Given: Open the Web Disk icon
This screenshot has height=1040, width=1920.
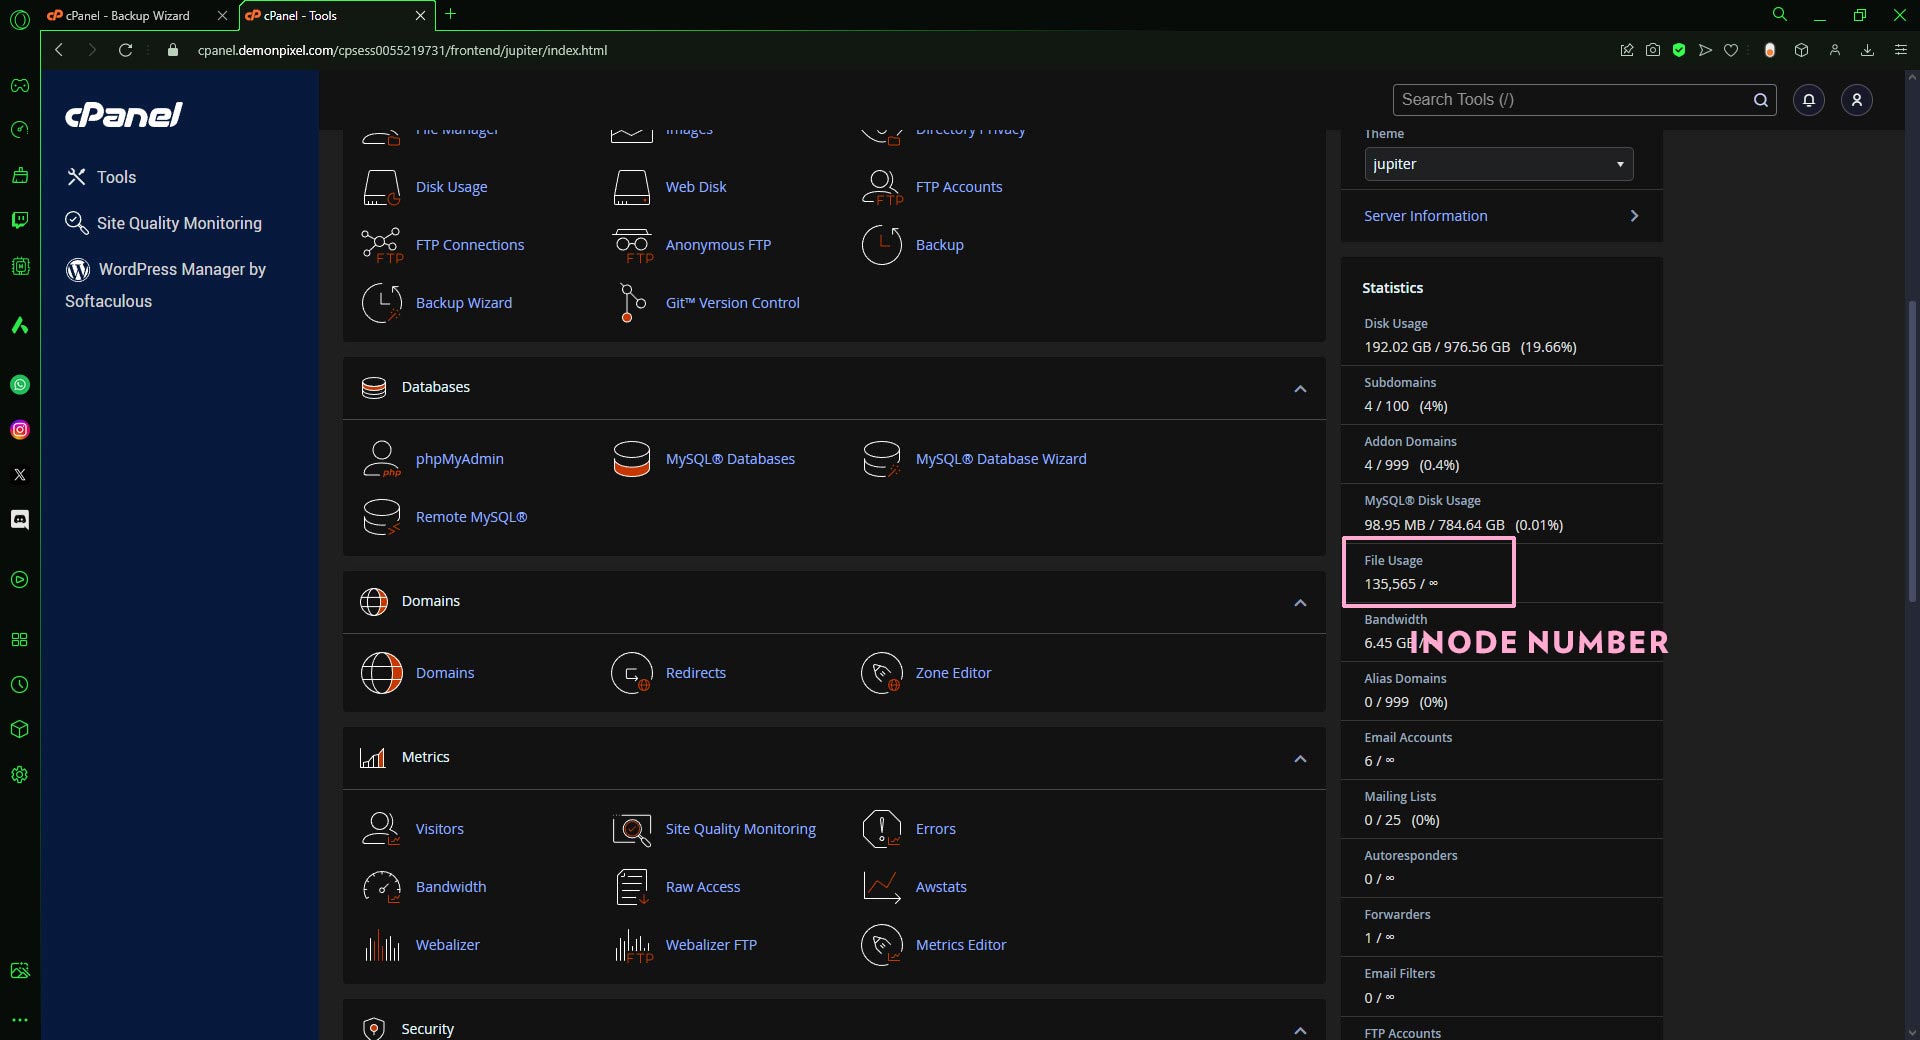Looking at the screenshot, I should click(631, 187).
